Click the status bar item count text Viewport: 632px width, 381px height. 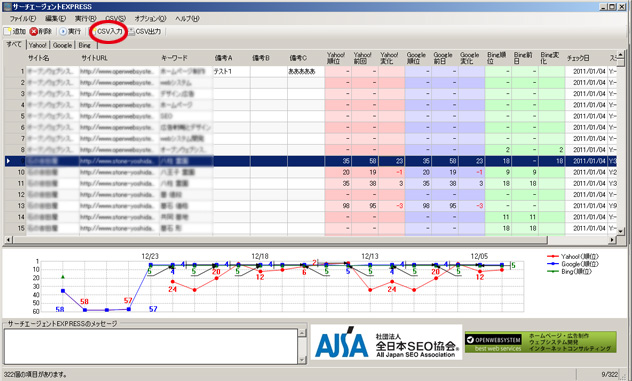pyautogui.click(x=35, y=375)
